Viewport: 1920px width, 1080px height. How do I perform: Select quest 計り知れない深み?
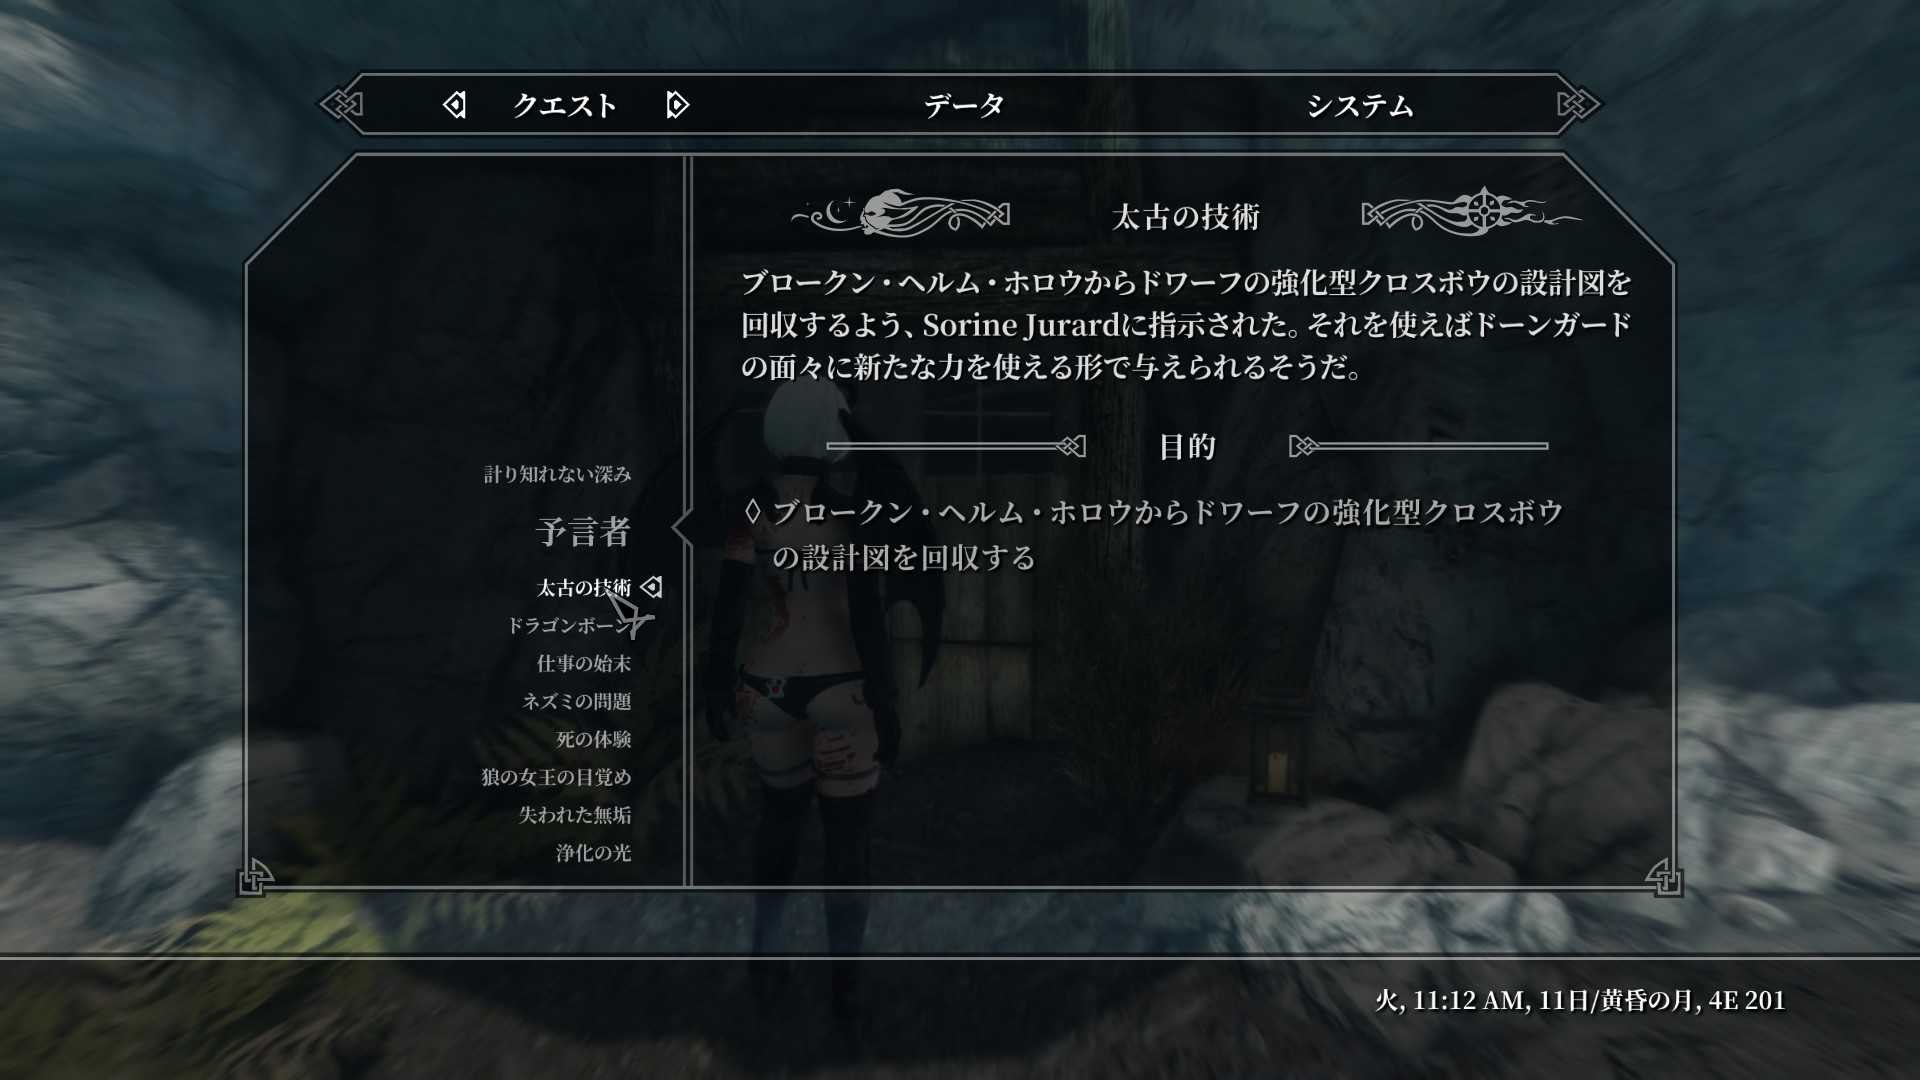558,474
